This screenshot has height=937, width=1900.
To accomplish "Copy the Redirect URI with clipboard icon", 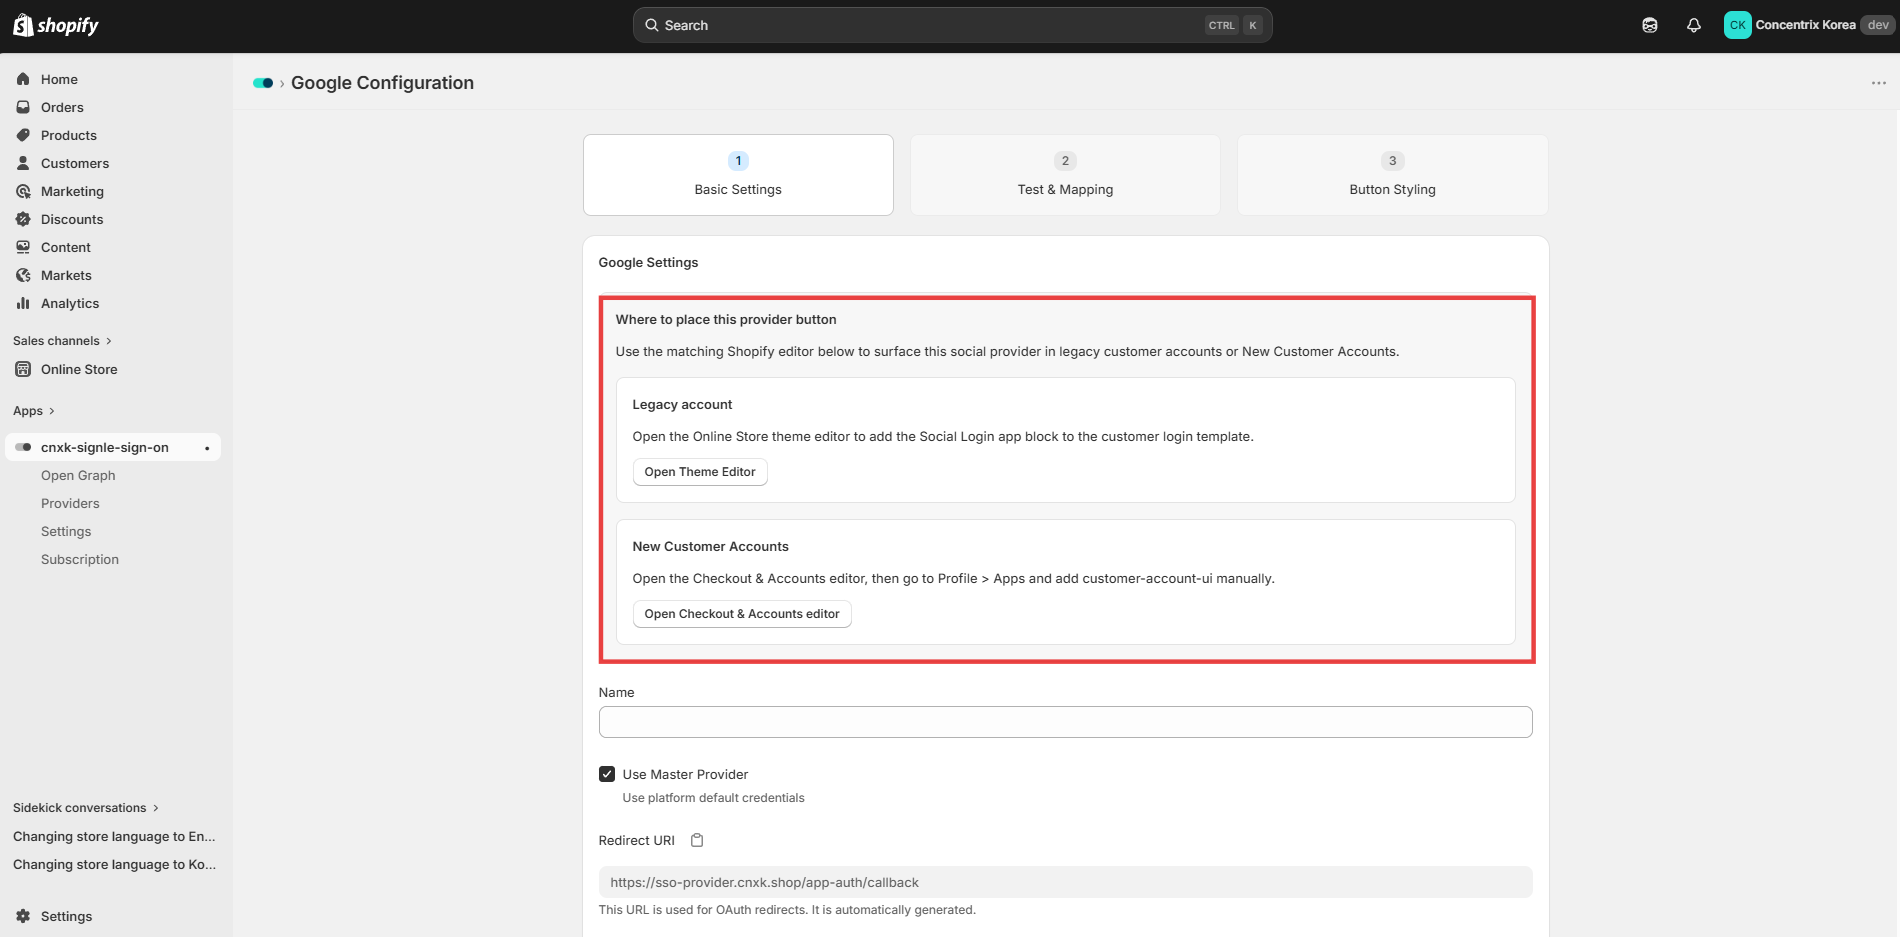I will 697,840.
